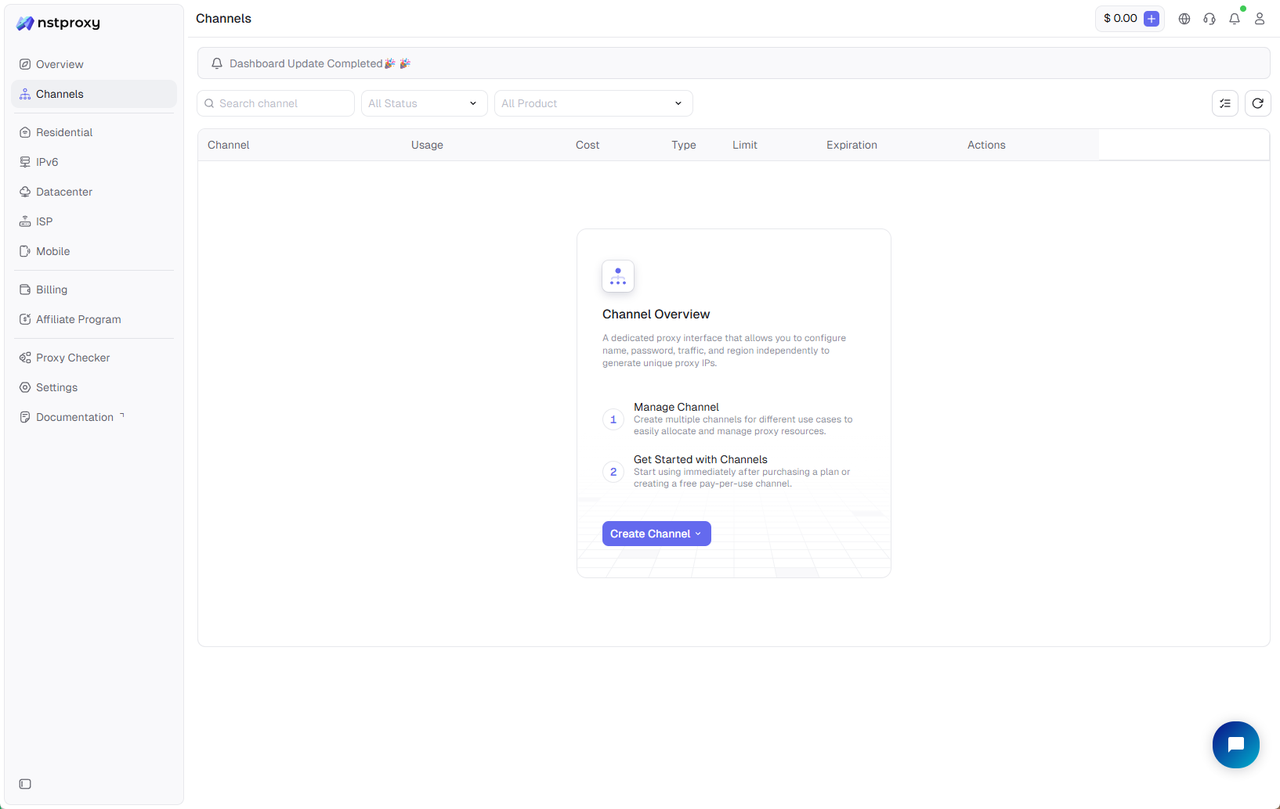Click the add funds plus icon
This screenshot has height=809, width=1280.
pyautogui.click(x=1151, y=18)
